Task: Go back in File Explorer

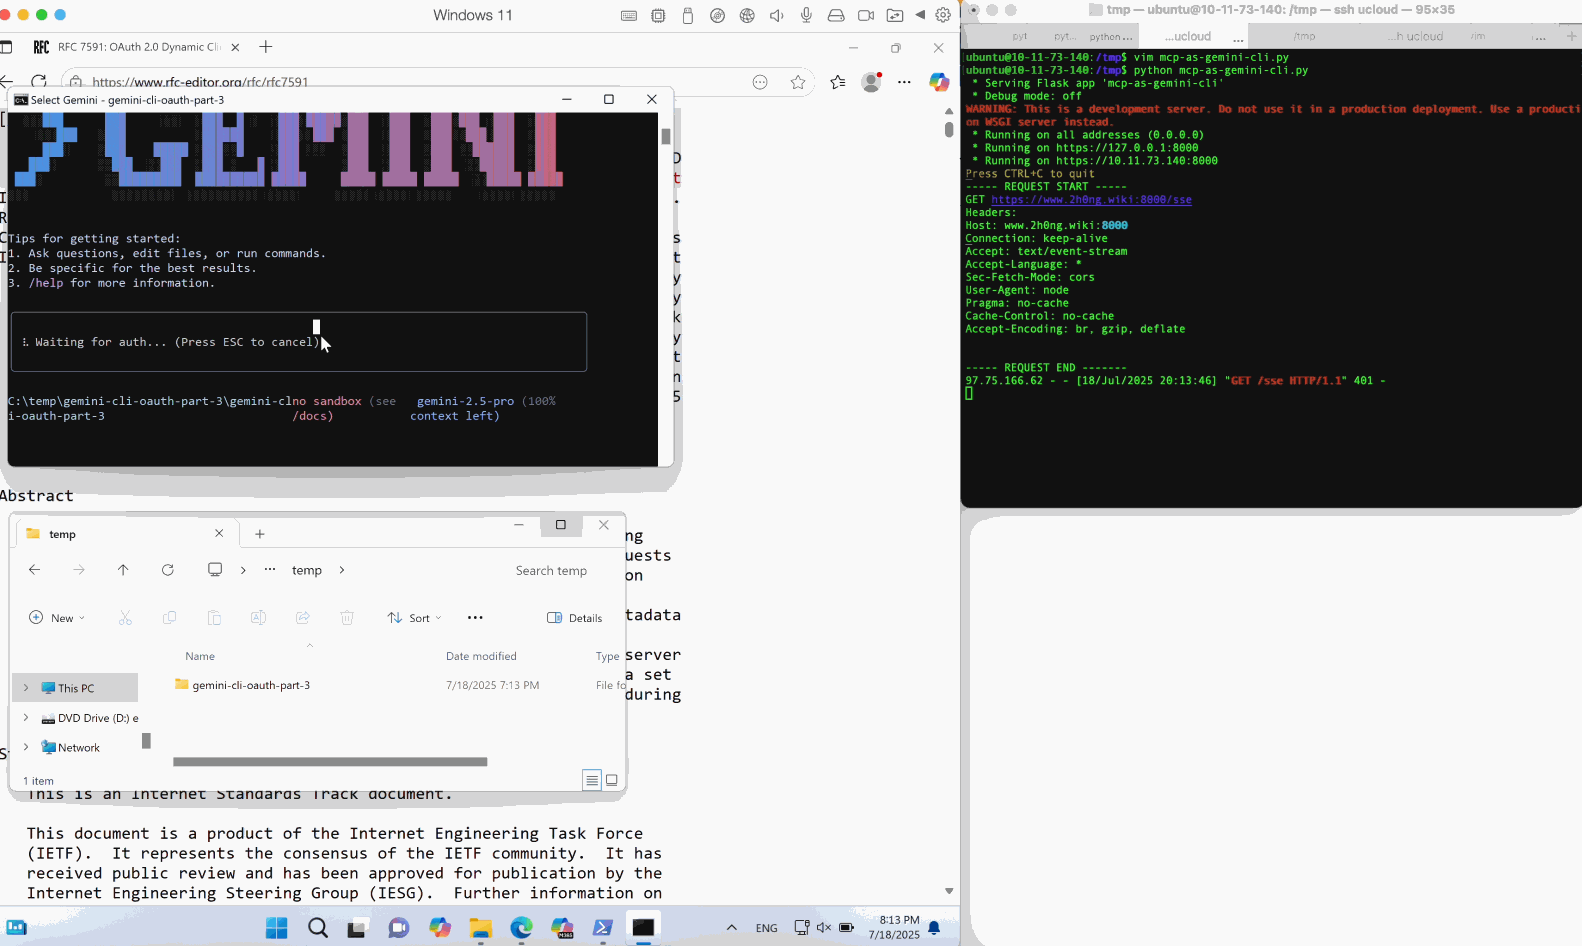Action: [35, 570]
